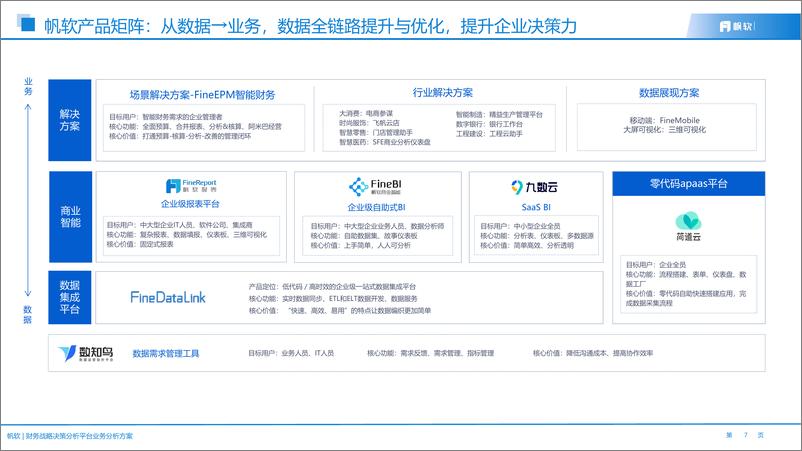Click the SaaS BI label

(536, 207)
